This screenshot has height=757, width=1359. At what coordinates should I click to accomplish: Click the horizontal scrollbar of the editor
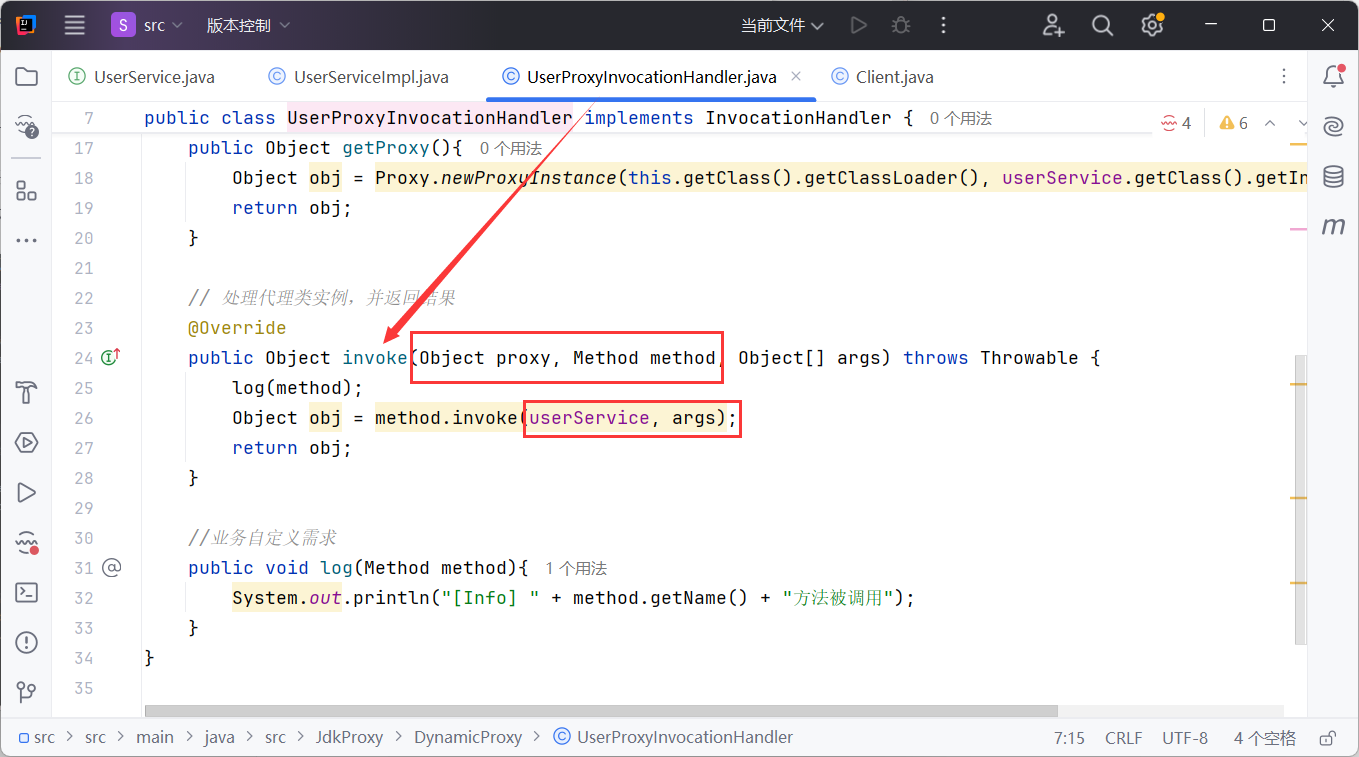(x=600, y=711)
